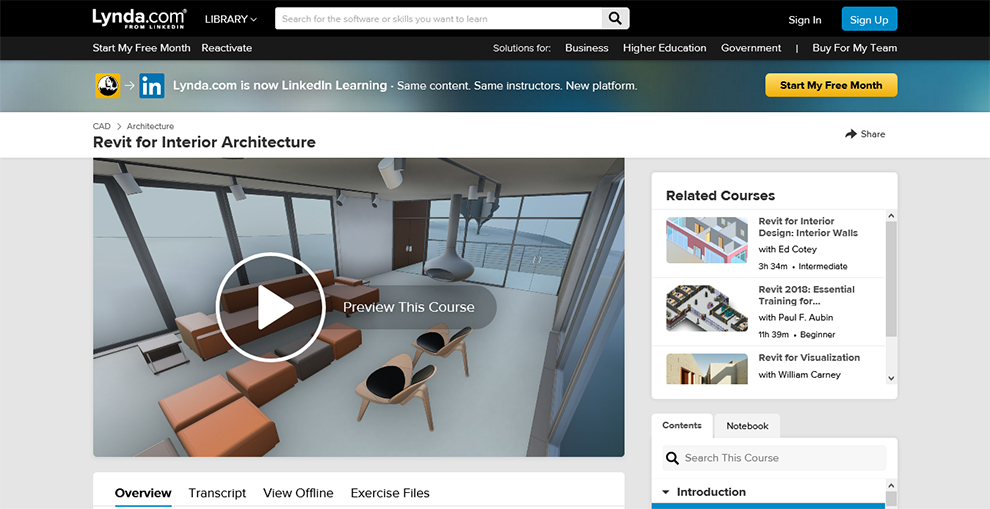
Task: Open the Government solutions link
Action: tap(751, 48)
